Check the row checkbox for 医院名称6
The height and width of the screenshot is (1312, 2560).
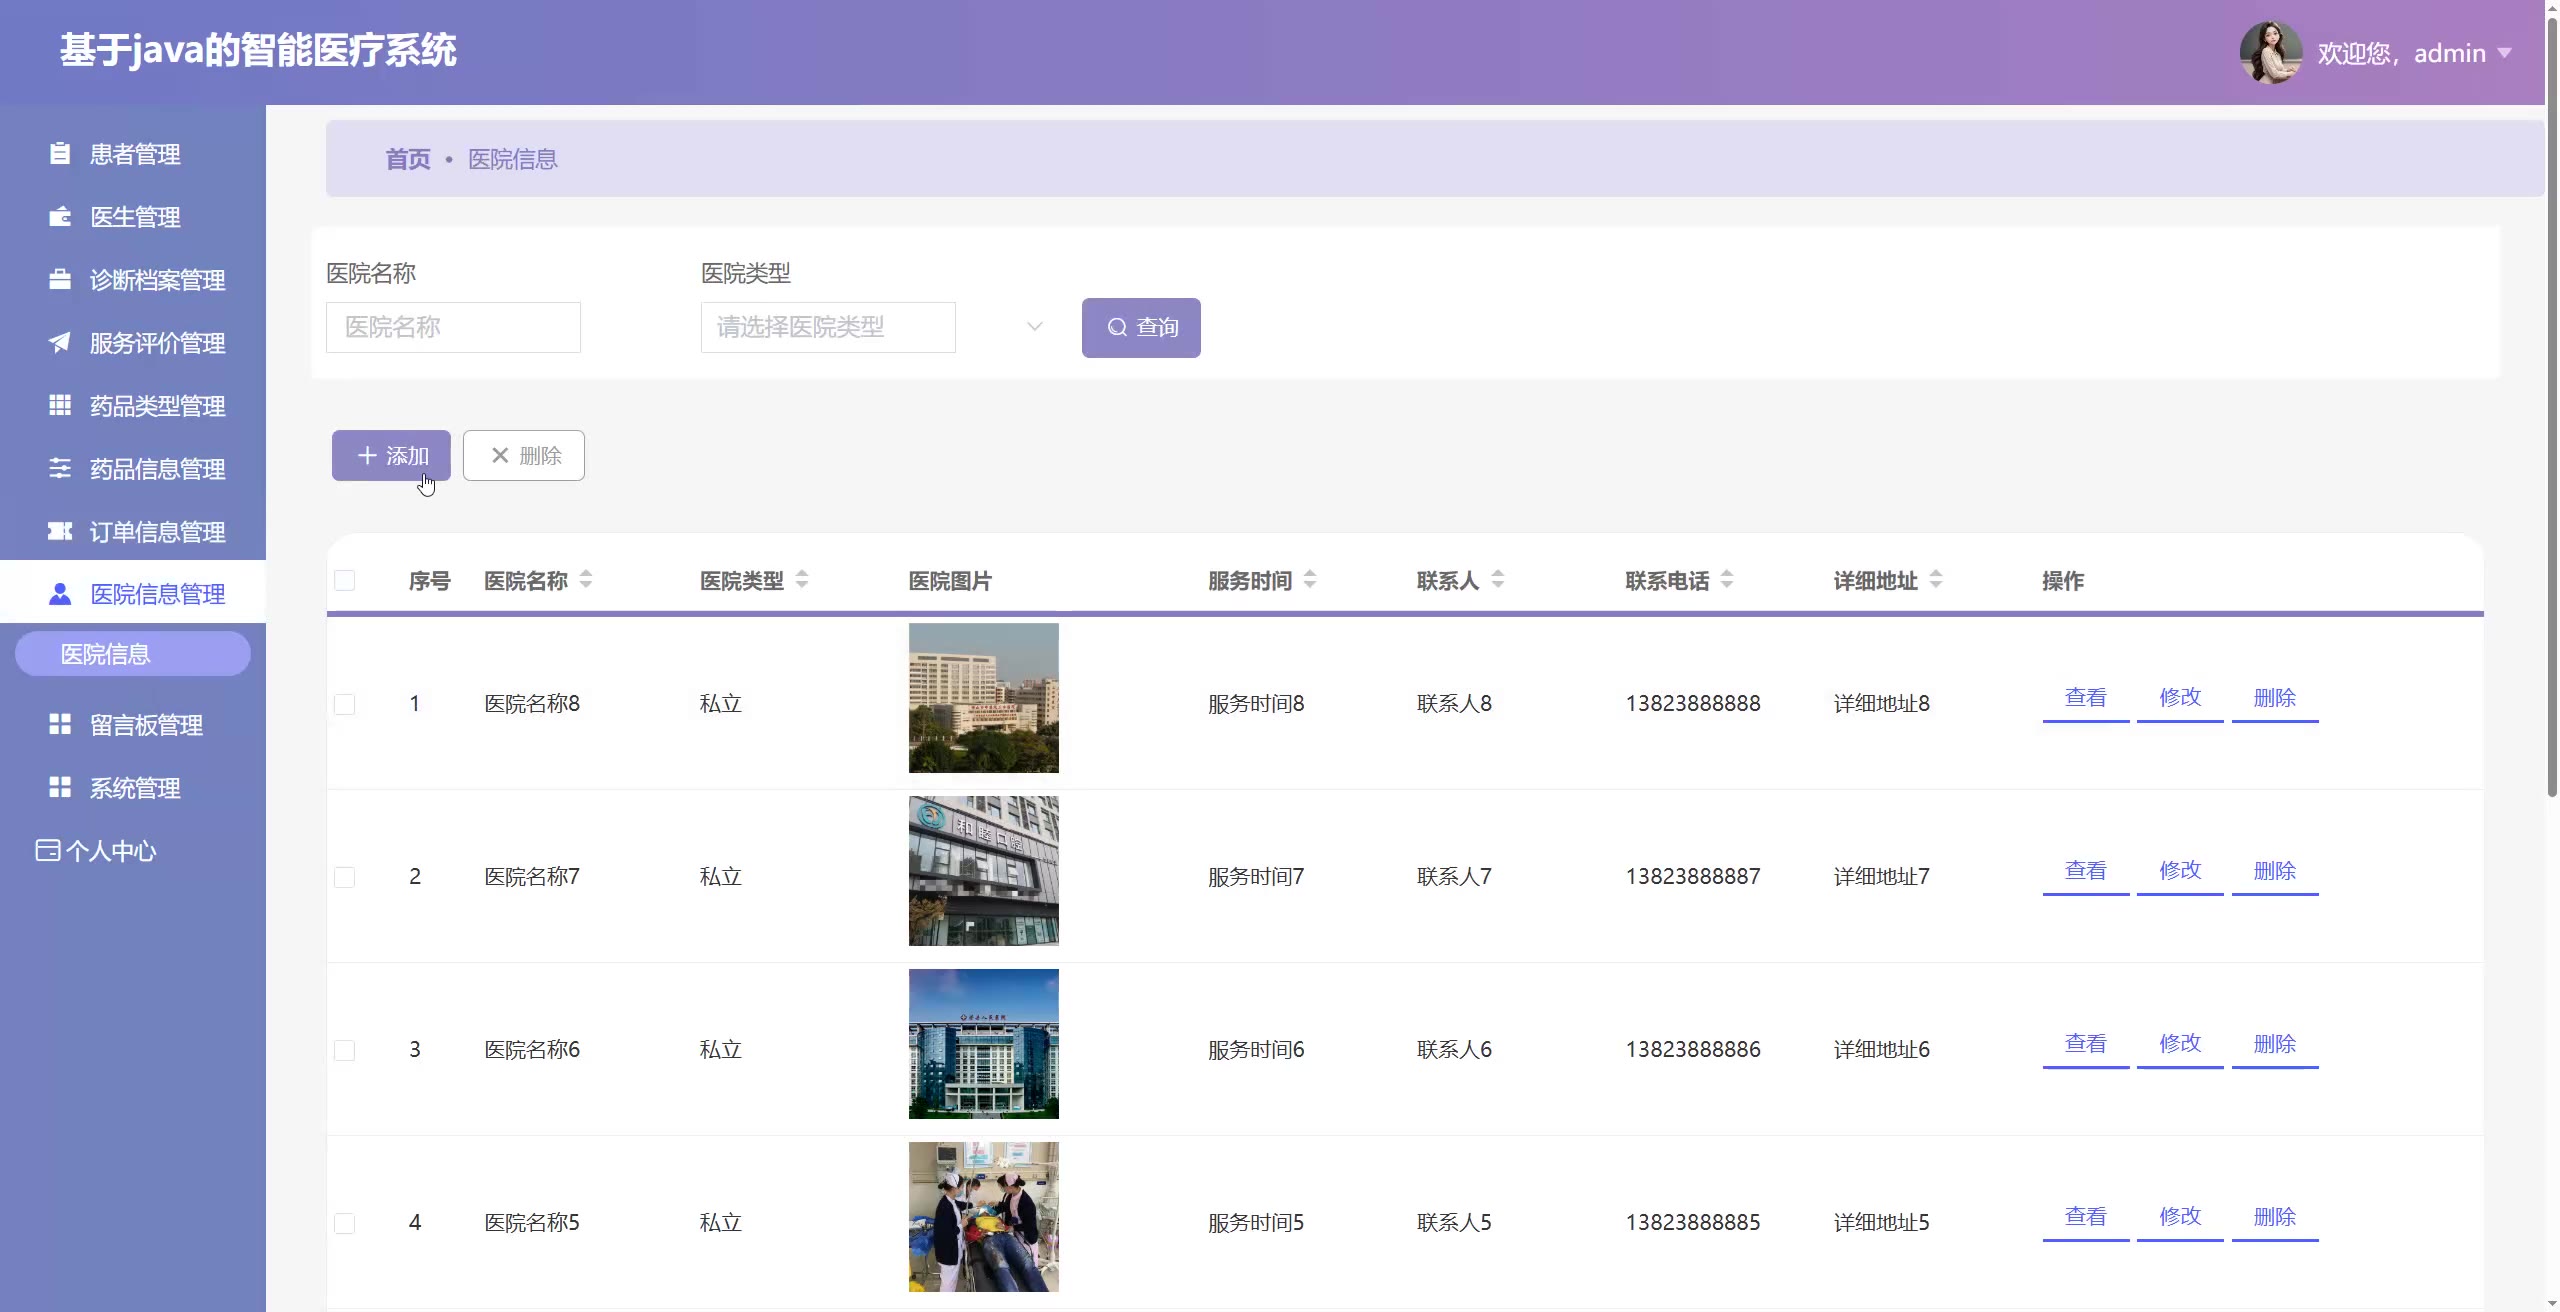pyautogui.click(x=345, y=1050)
